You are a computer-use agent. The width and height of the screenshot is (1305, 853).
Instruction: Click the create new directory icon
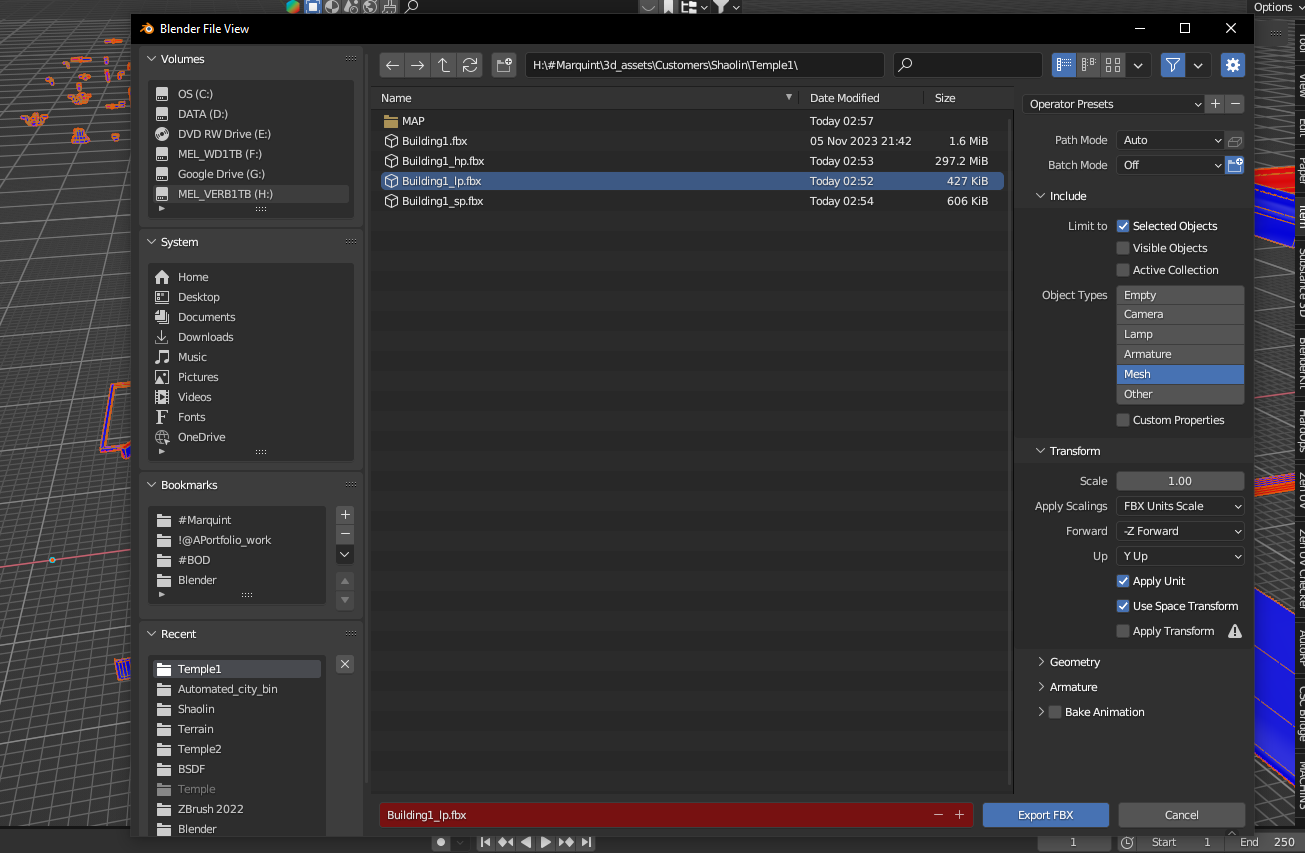click(x=504, y=64)
